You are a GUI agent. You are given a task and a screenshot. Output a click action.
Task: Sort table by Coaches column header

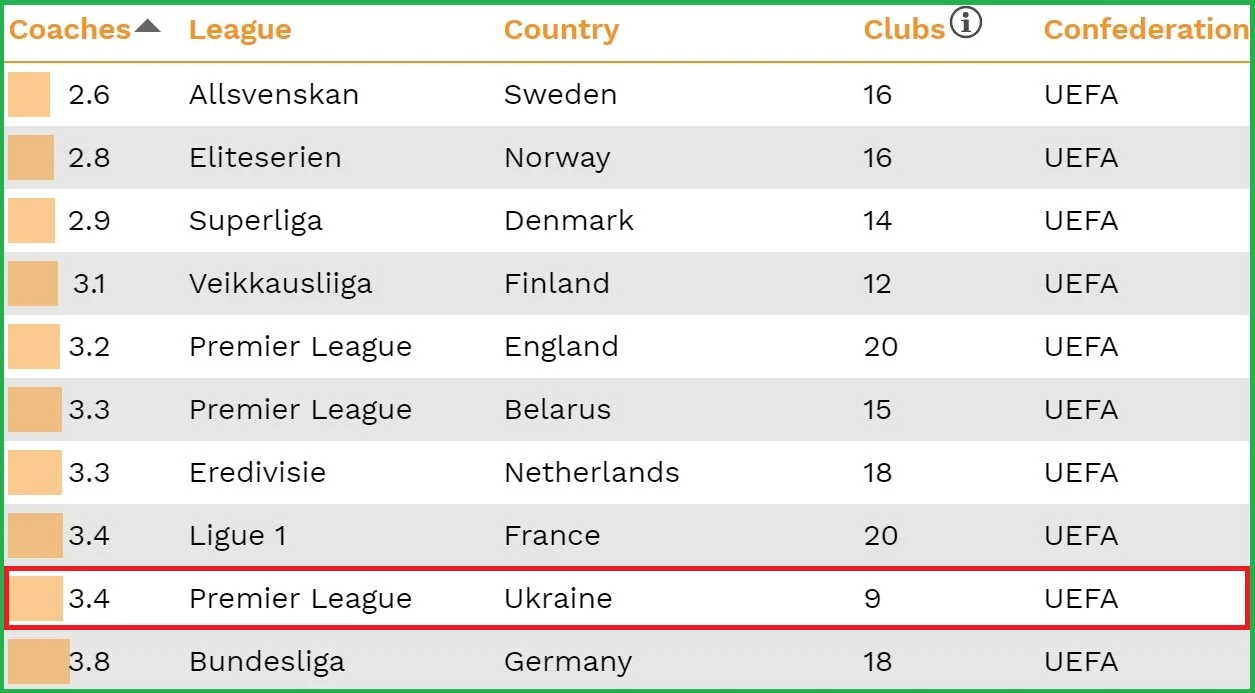click(x=70, y=30)
